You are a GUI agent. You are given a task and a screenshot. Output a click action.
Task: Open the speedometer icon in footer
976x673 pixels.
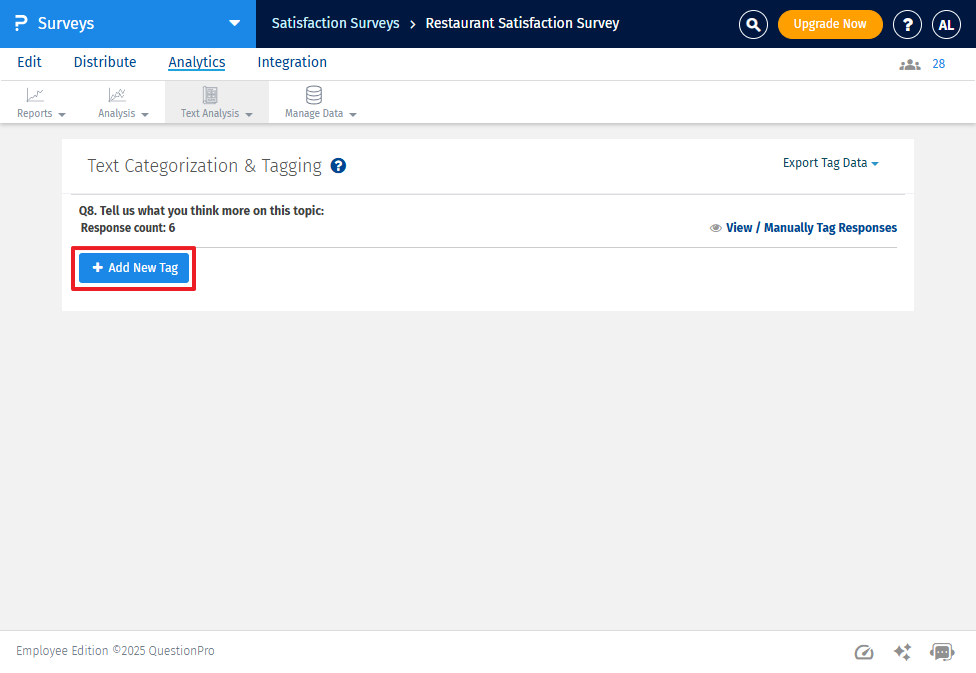point(864,652)
